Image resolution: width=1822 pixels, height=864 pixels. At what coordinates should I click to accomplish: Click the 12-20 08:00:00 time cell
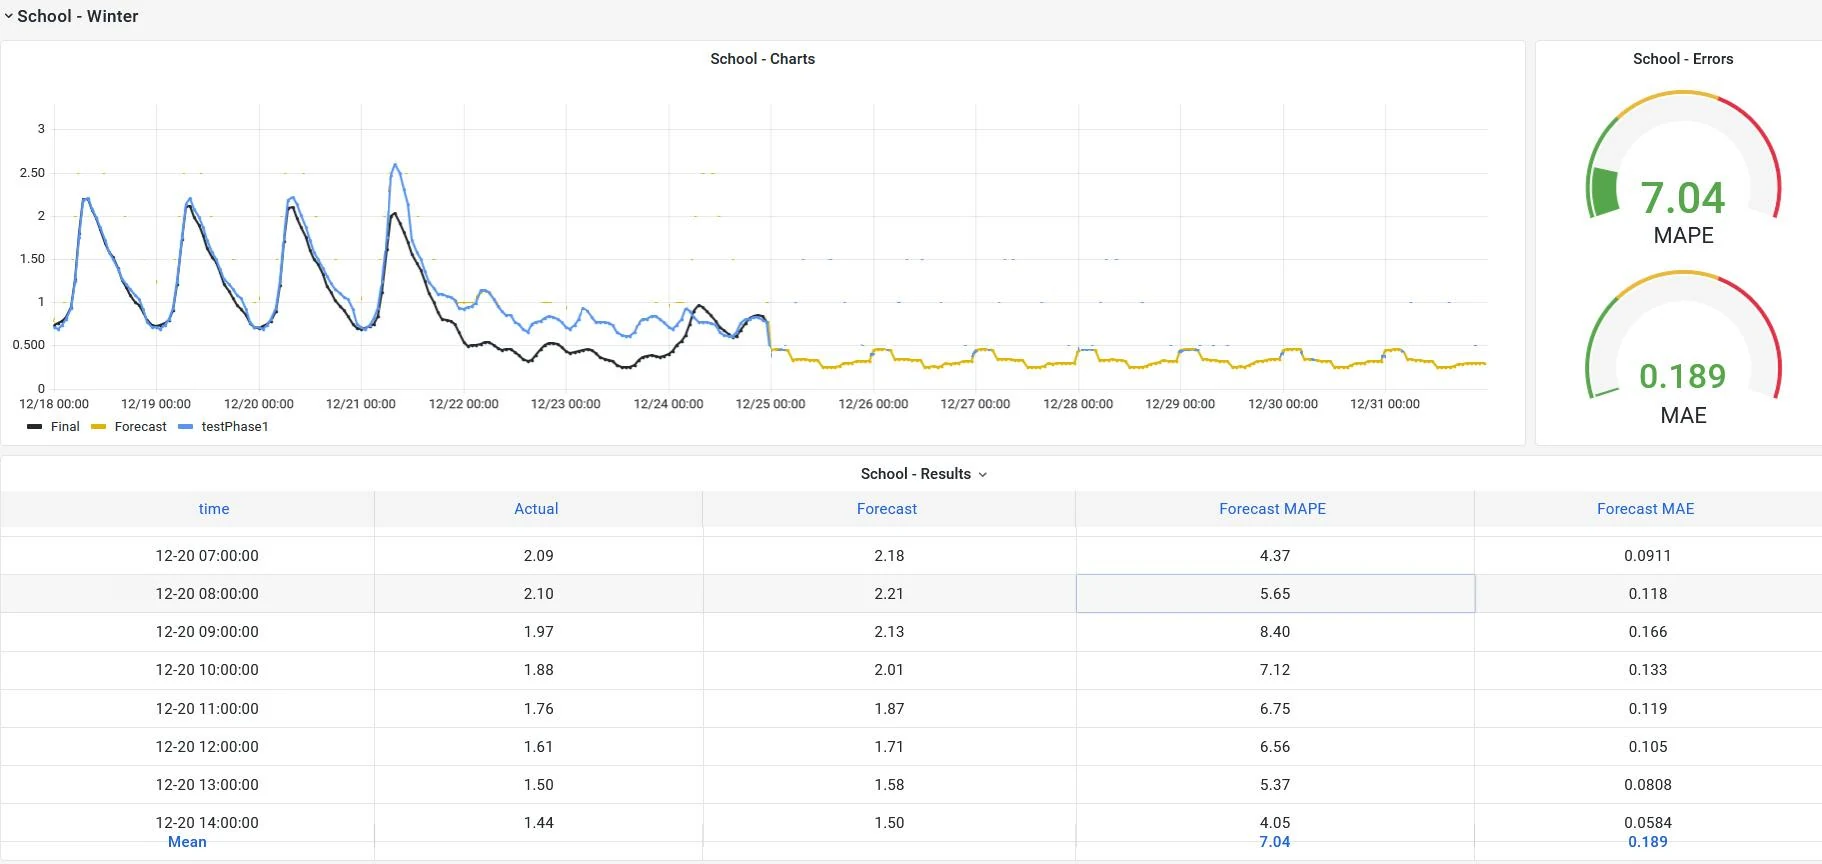[x=207, y=594]
